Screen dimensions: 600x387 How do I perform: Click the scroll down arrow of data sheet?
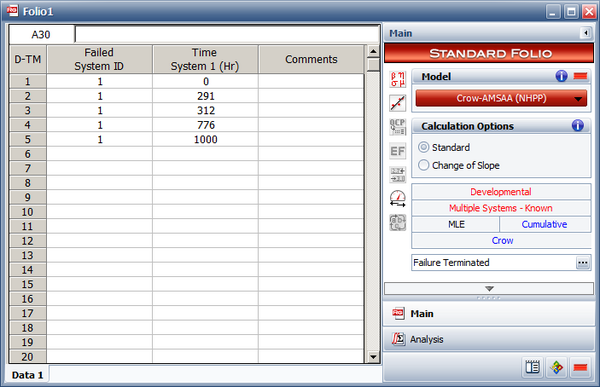(373, 357)
